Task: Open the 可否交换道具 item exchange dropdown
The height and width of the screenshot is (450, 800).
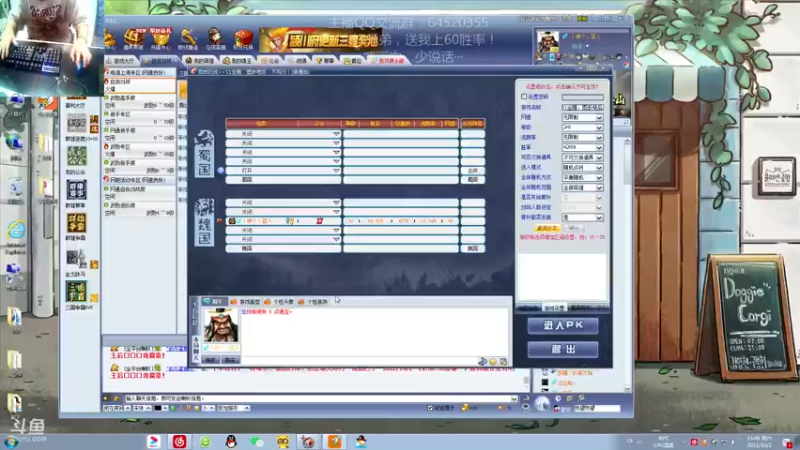Action: pyautogui.click(x=582, y=158)
